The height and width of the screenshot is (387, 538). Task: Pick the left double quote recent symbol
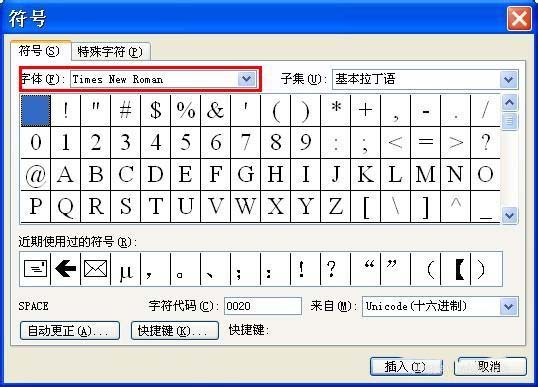[366, 269]
